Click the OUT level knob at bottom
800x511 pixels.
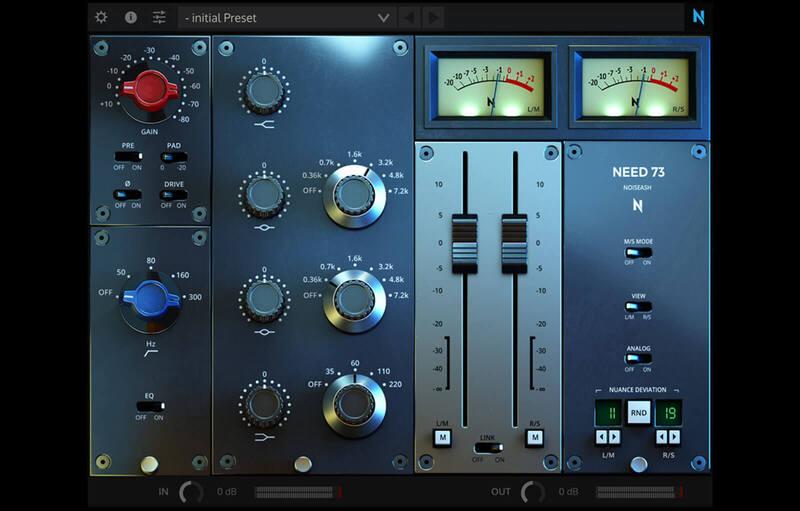click(x=532, y=492)
